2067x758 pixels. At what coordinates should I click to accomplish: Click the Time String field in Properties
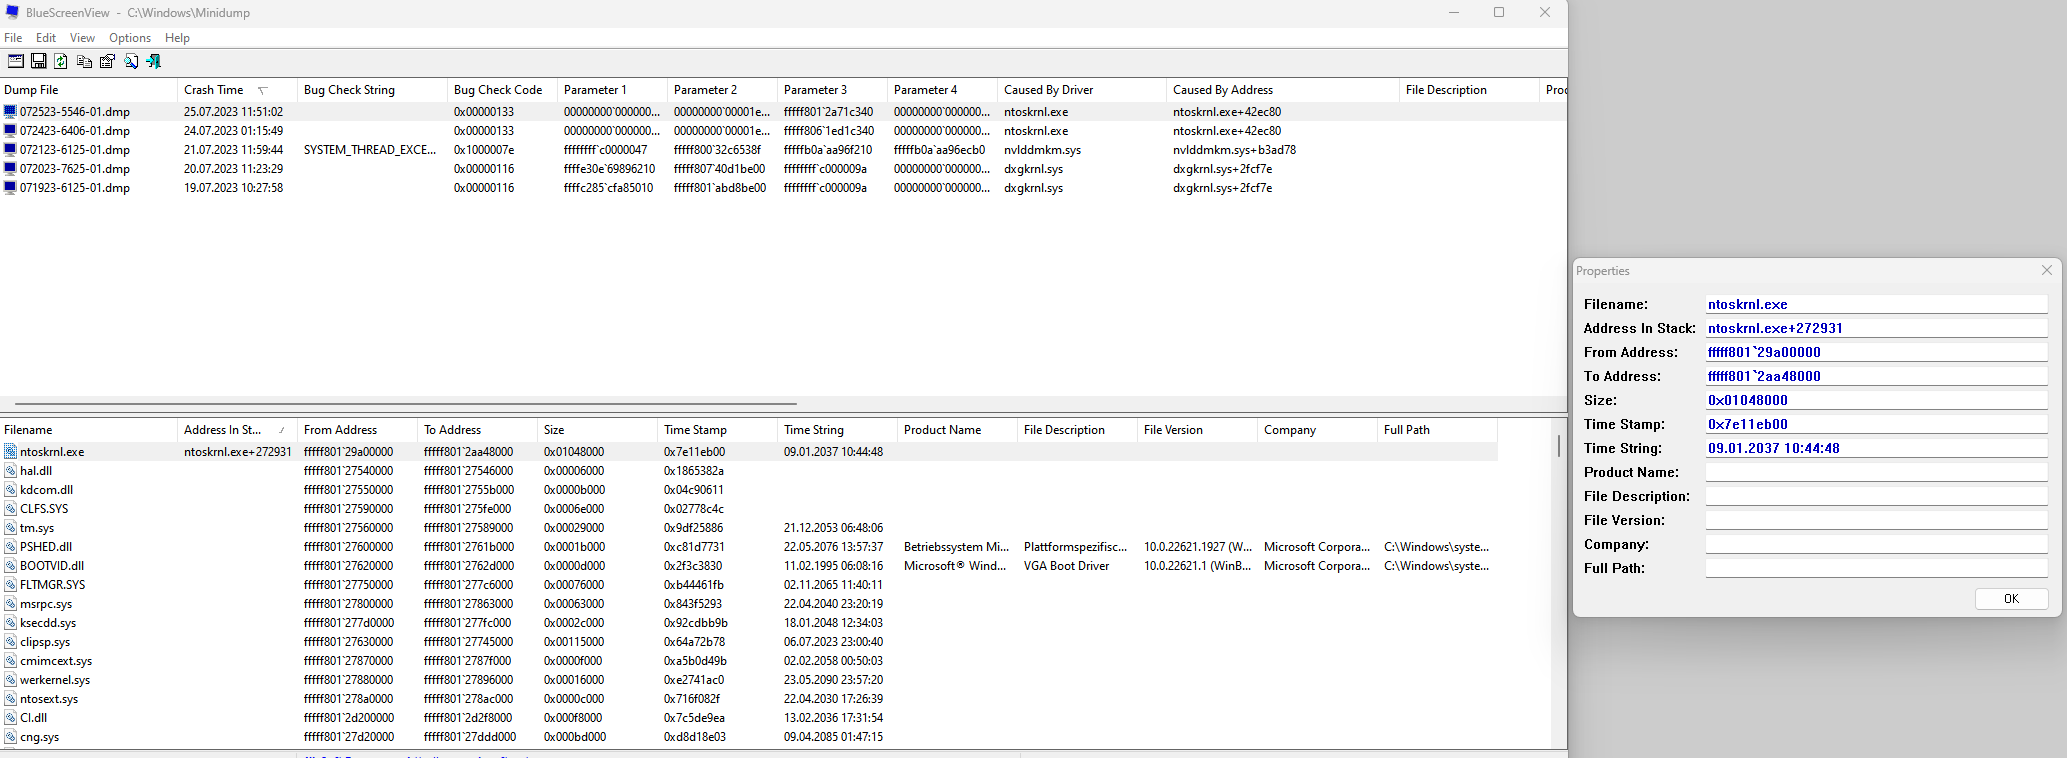click(x=1876, y=448)
